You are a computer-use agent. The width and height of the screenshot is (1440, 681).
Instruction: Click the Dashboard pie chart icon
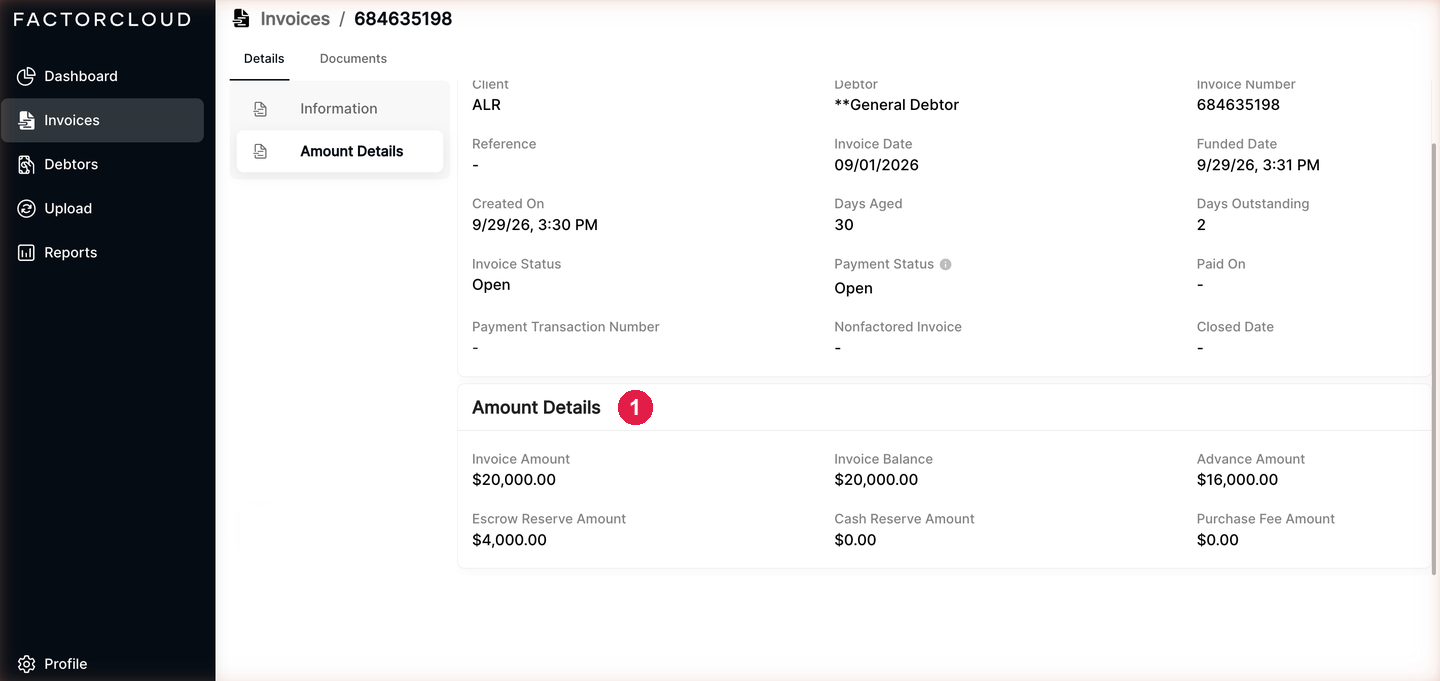pos(27,76)
